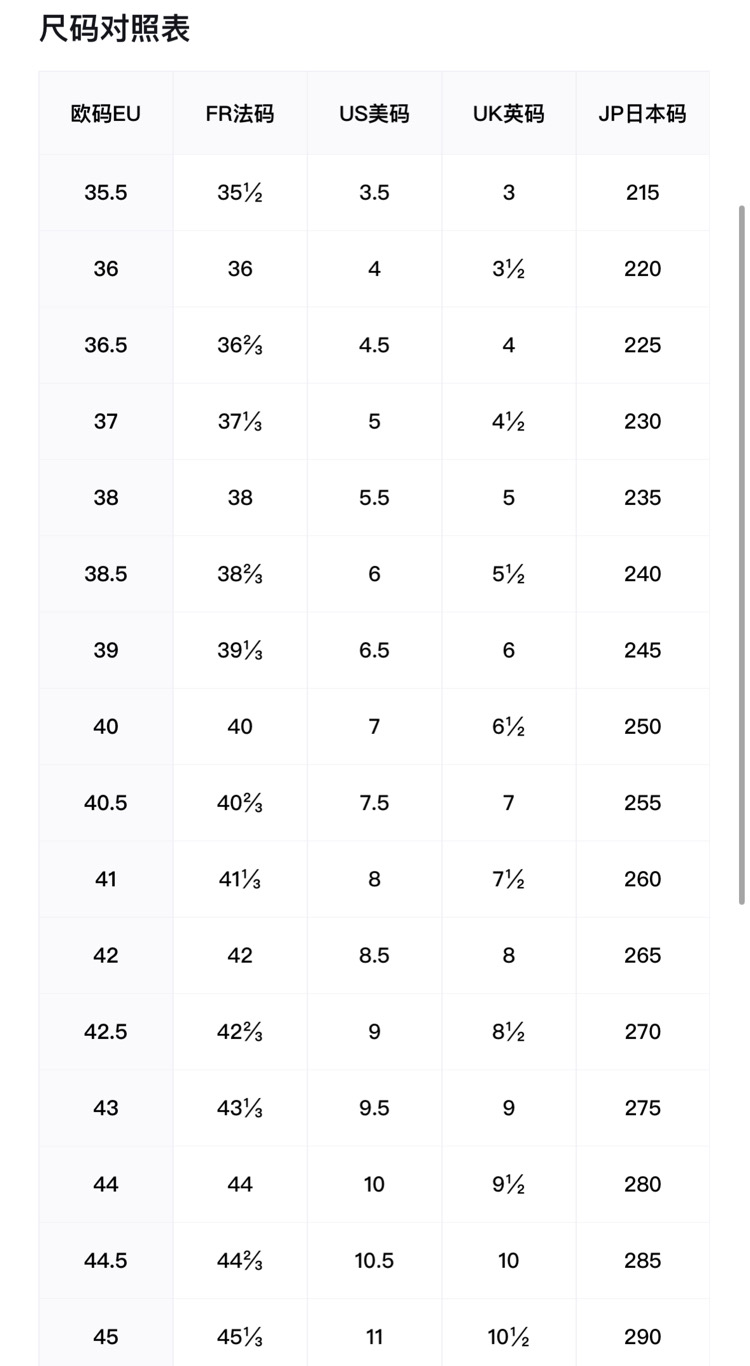Screen dimensions: 750x1366
Task: Click the US美码 column header
Action: point(374,114)
